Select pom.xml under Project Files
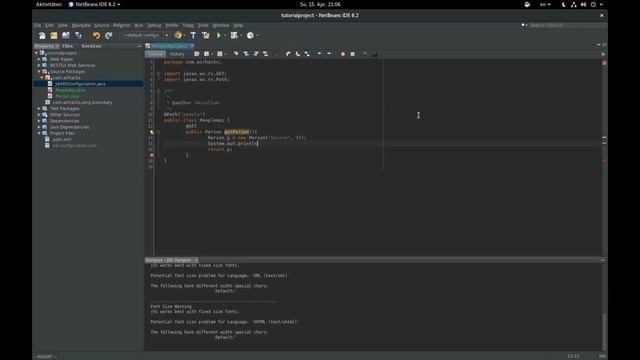The width and height of the screenshot is (640, 360). tap(62, 139)
